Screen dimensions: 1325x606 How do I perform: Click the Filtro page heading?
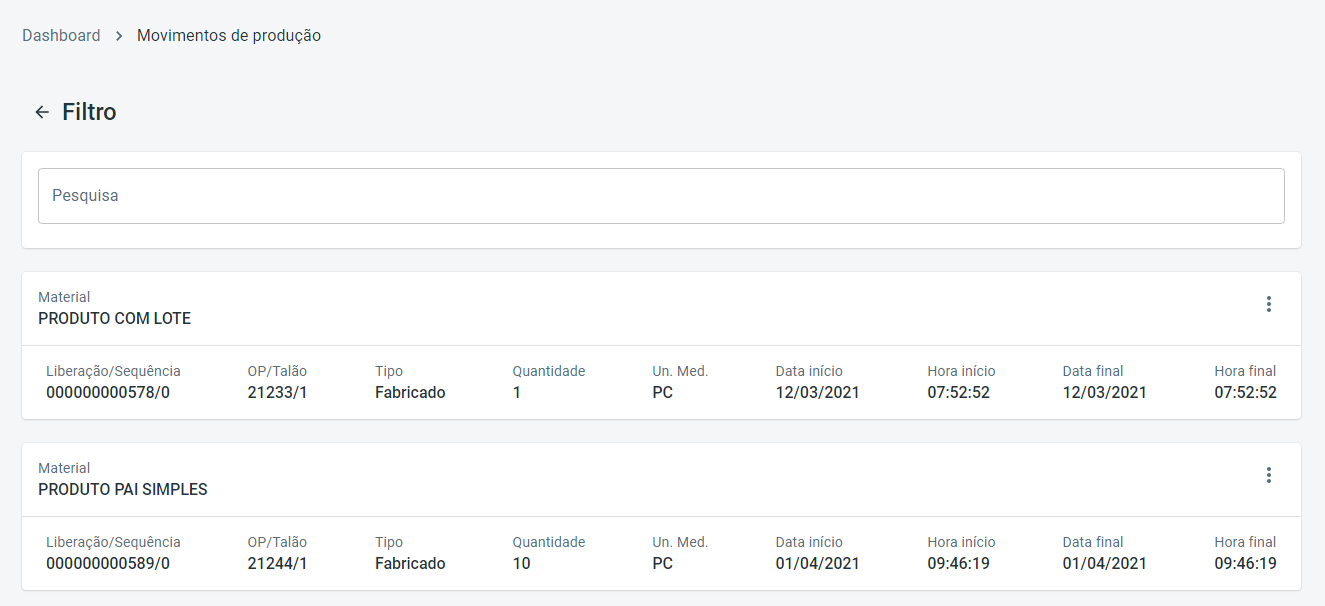[x=89, y=112]
